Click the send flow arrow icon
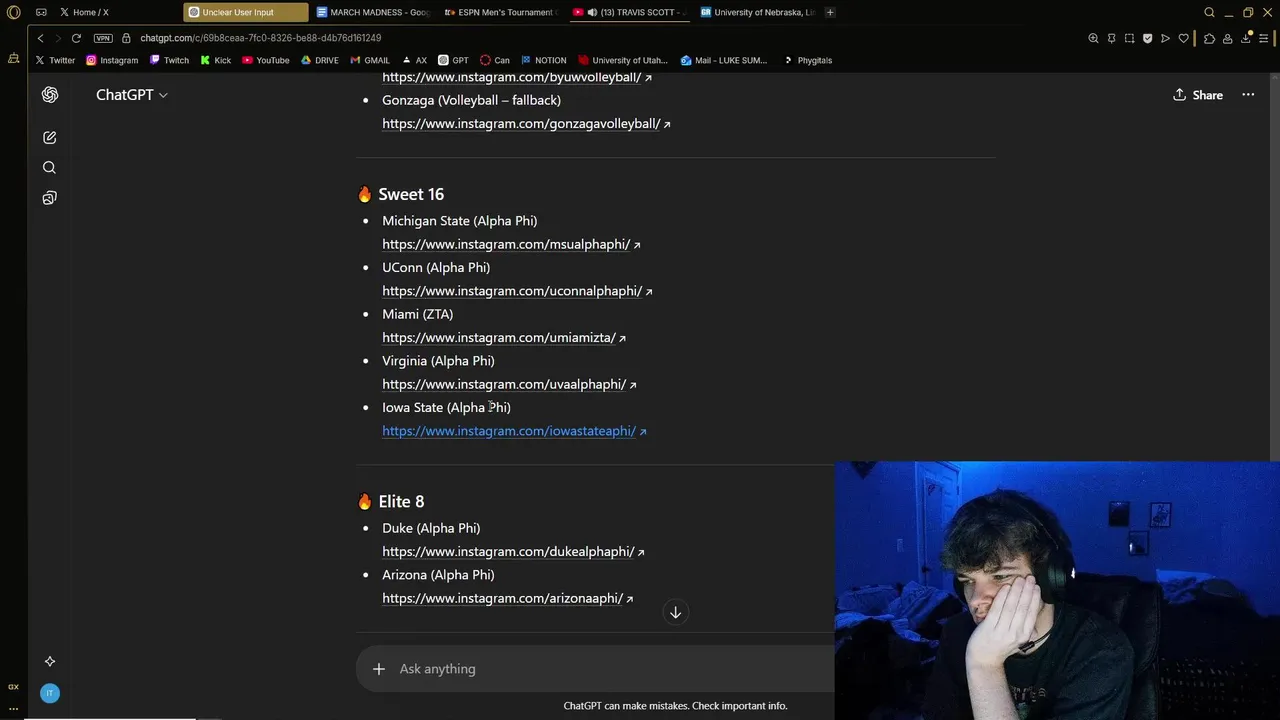Image resolution: width=1280 pixels, height=720 pixels. tap(1165, 38)
